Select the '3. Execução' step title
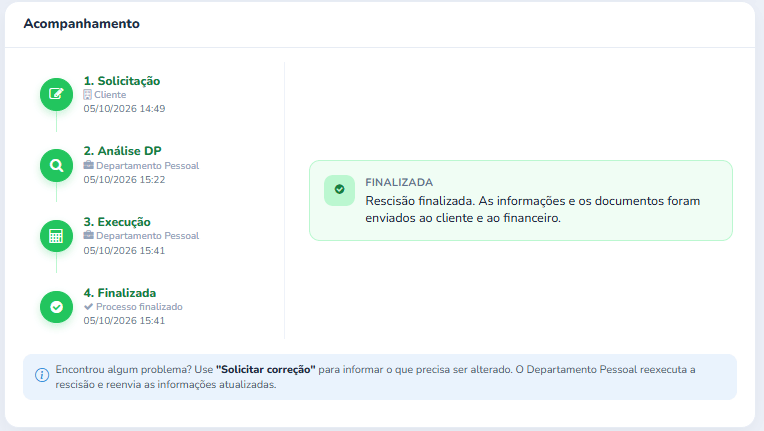The height and width of the screenshot is (431, 764). pyautogui.click(x=117, y=222)
